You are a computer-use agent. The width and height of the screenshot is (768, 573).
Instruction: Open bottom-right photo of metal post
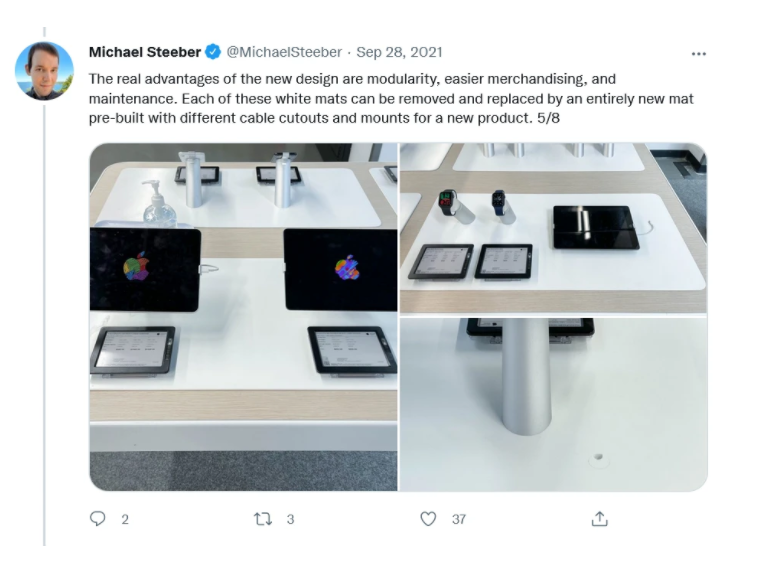[x=553, y=404]
